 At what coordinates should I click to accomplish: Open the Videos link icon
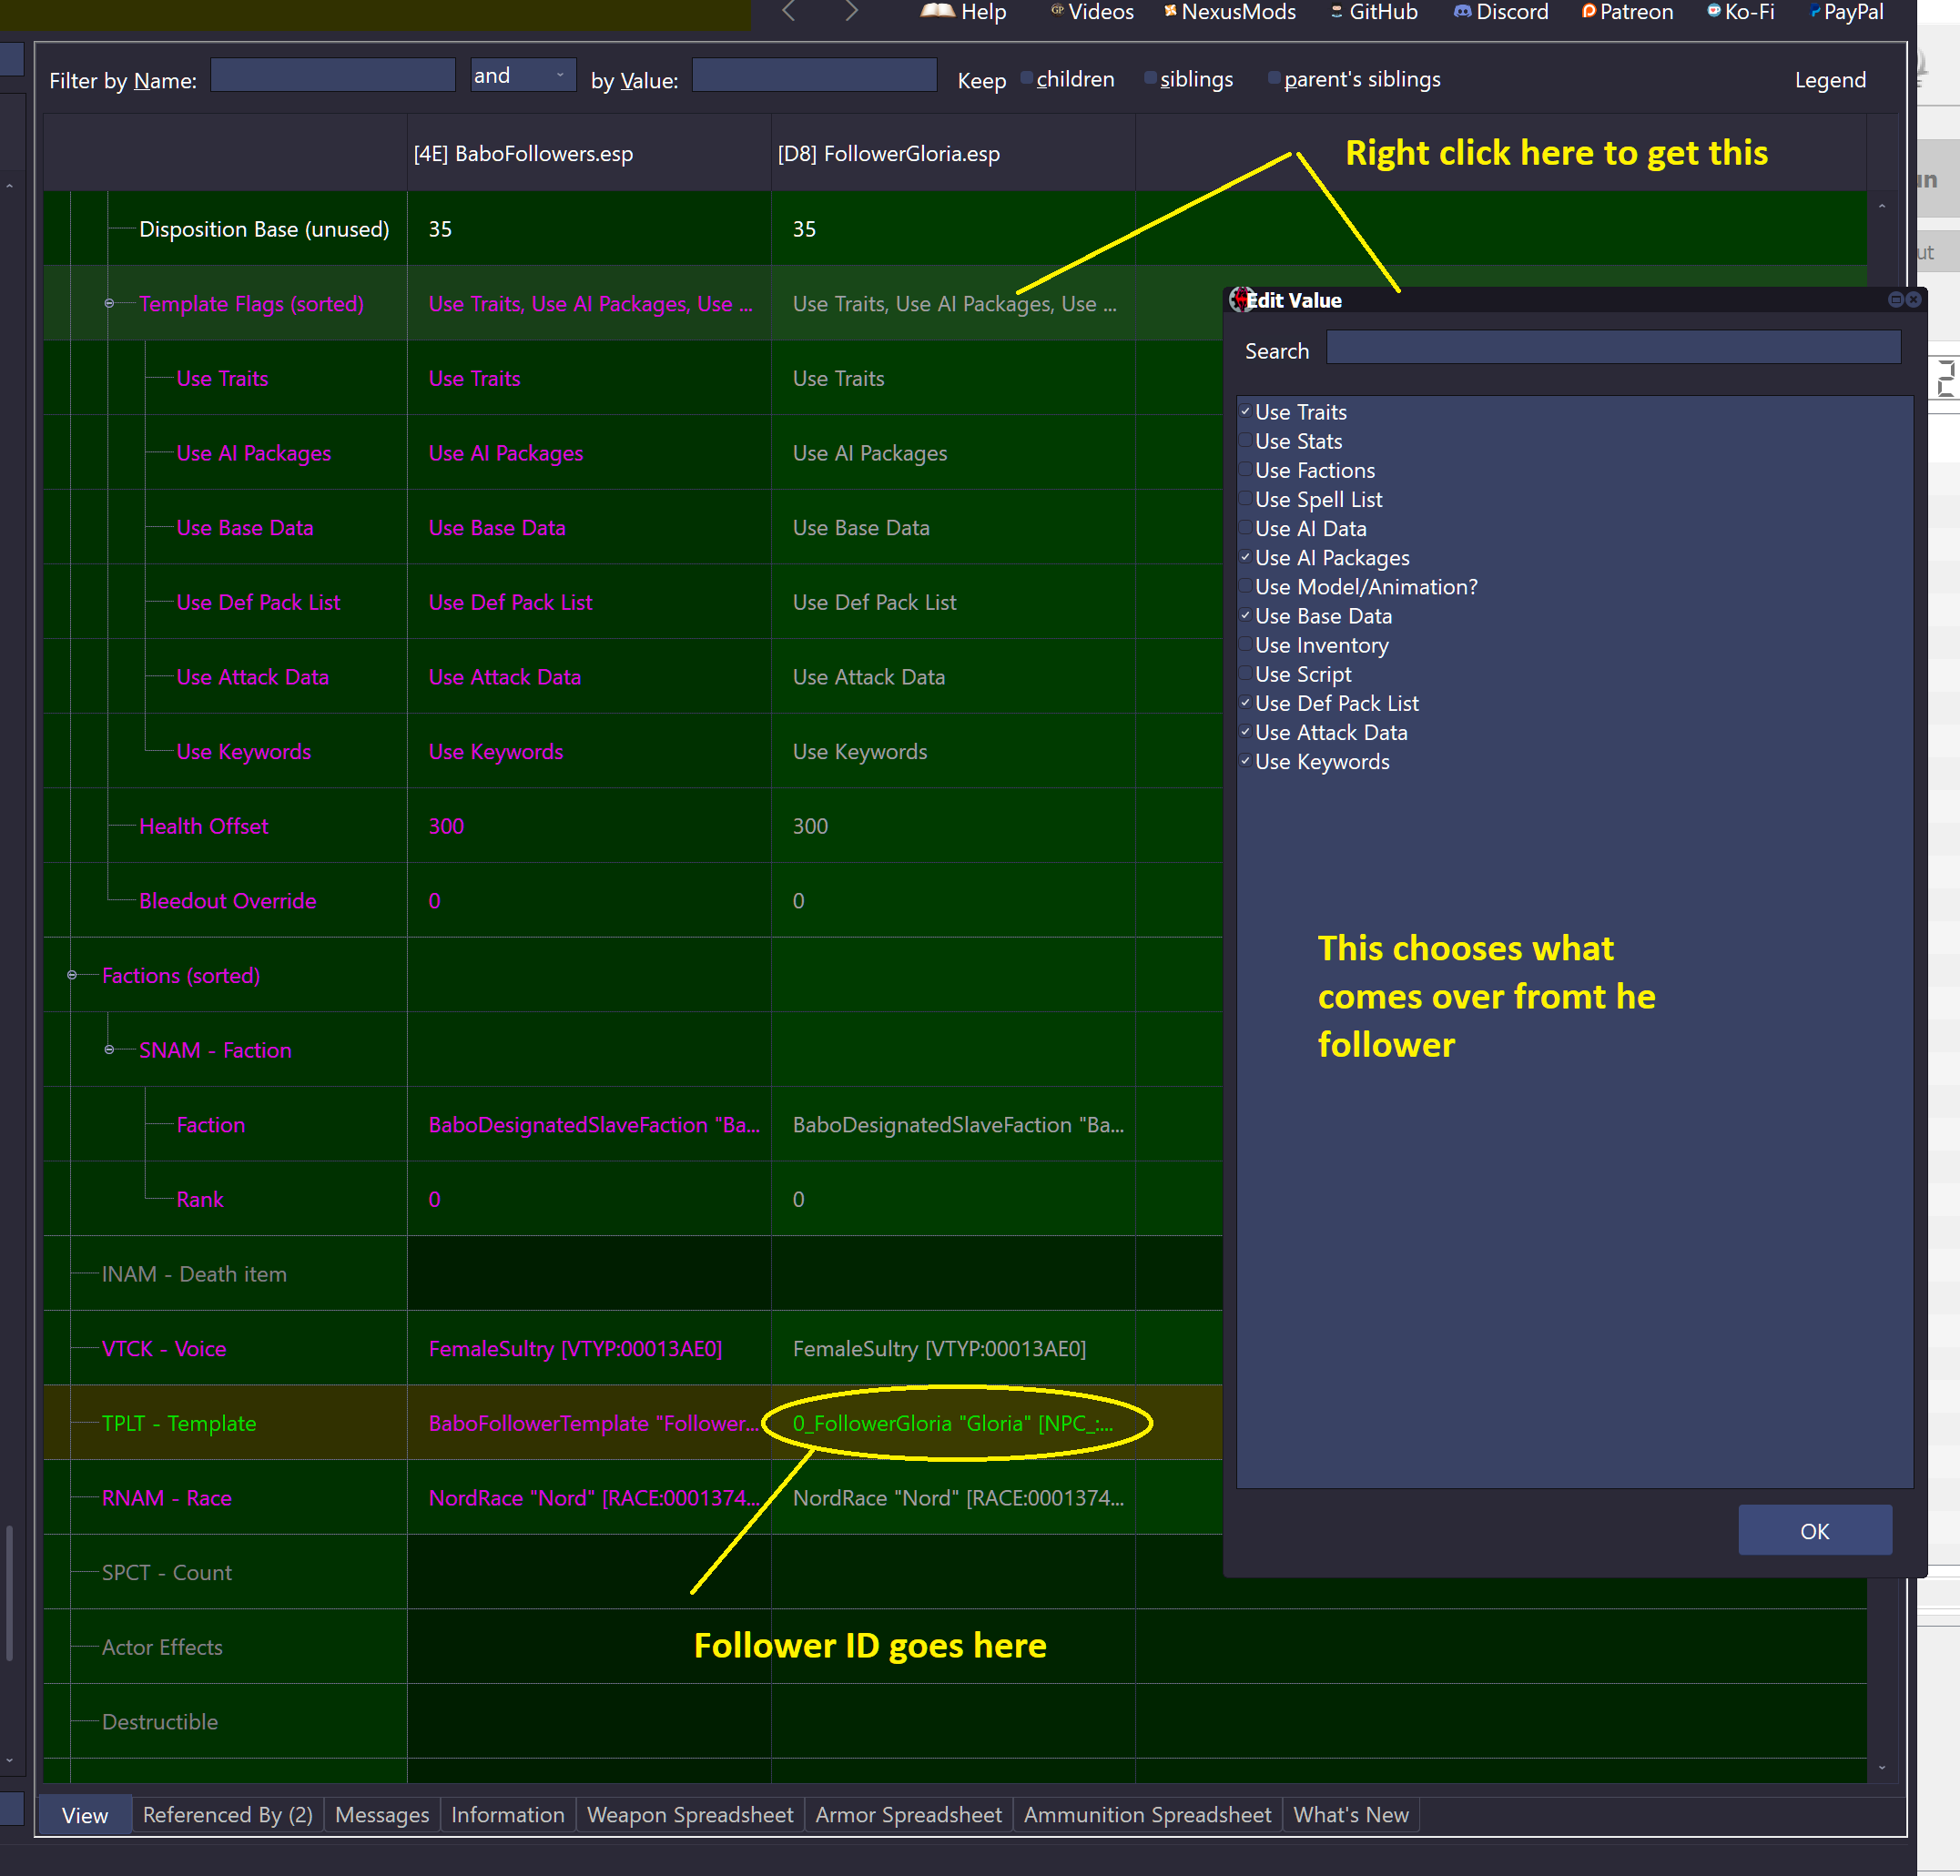[1057, 11]
